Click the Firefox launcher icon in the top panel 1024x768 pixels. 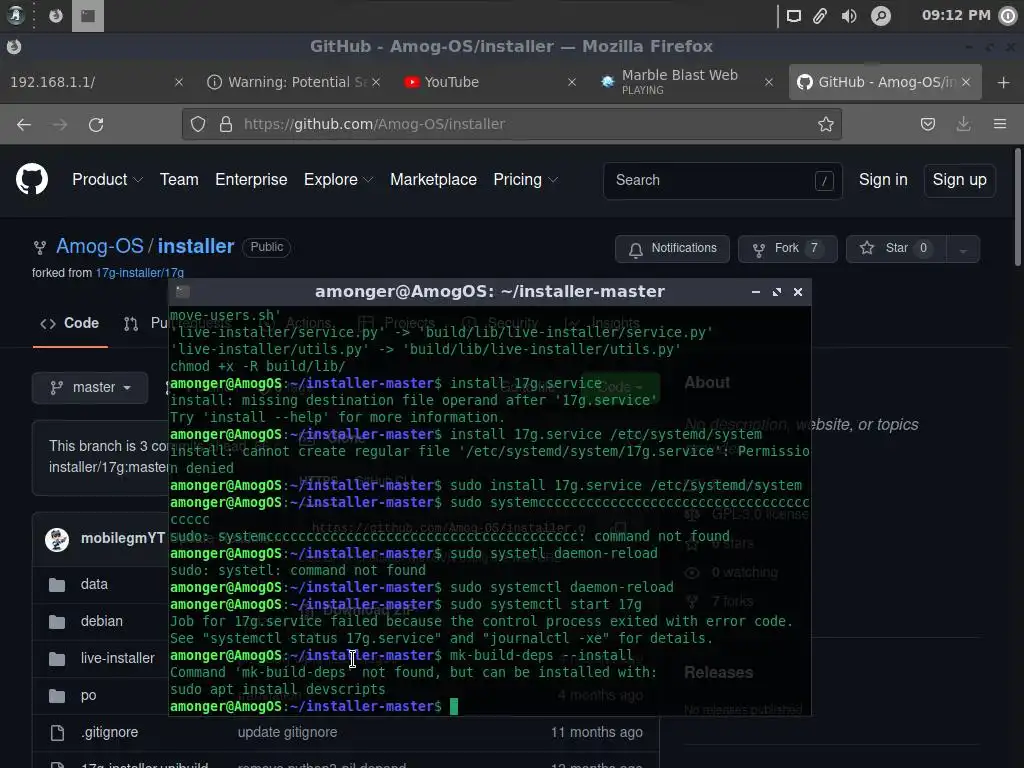click(x=56, y=16)
